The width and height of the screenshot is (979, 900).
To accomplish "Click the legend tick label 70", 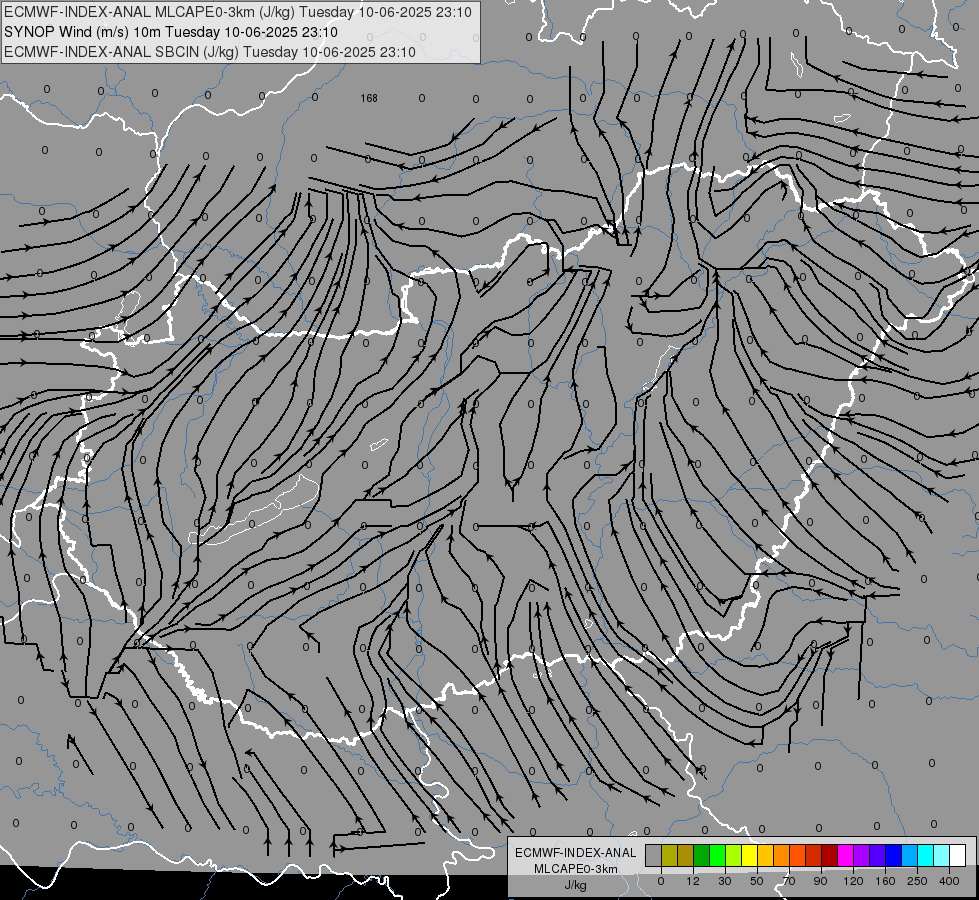I will 789,881.
